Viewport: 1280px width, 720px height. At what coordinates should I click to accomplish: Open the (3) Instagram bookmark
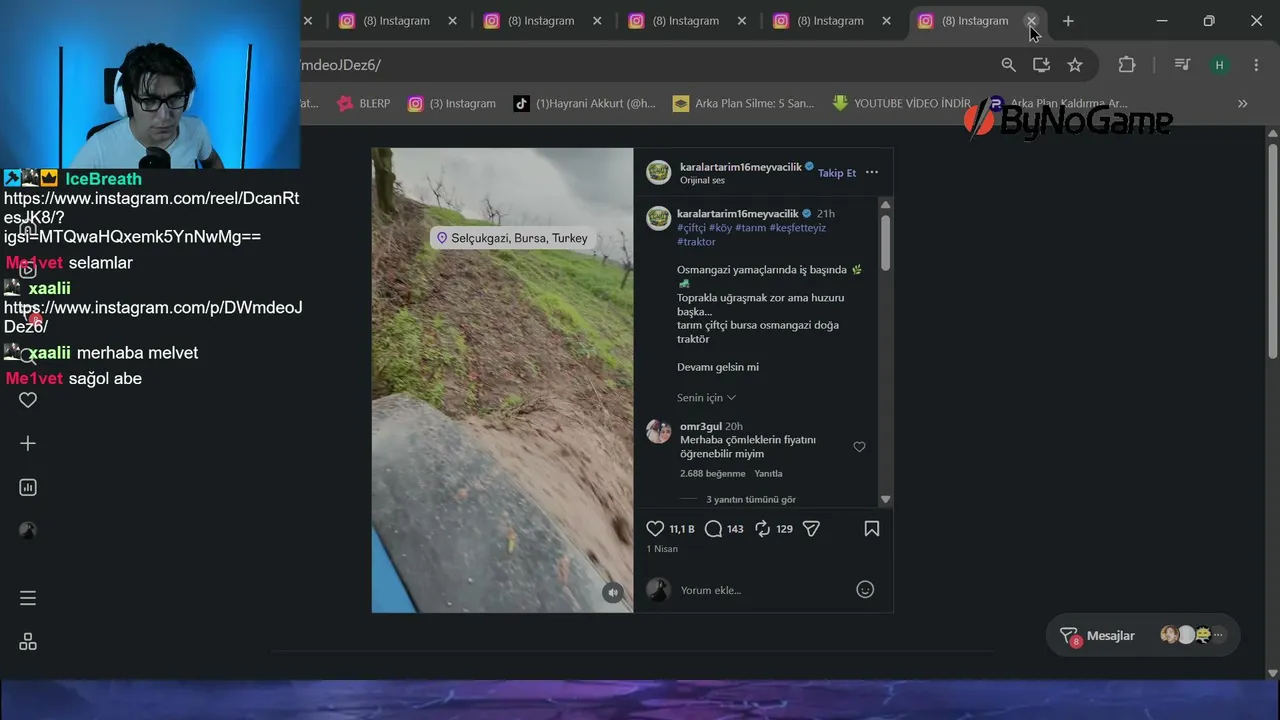click(x=452, y=103)
